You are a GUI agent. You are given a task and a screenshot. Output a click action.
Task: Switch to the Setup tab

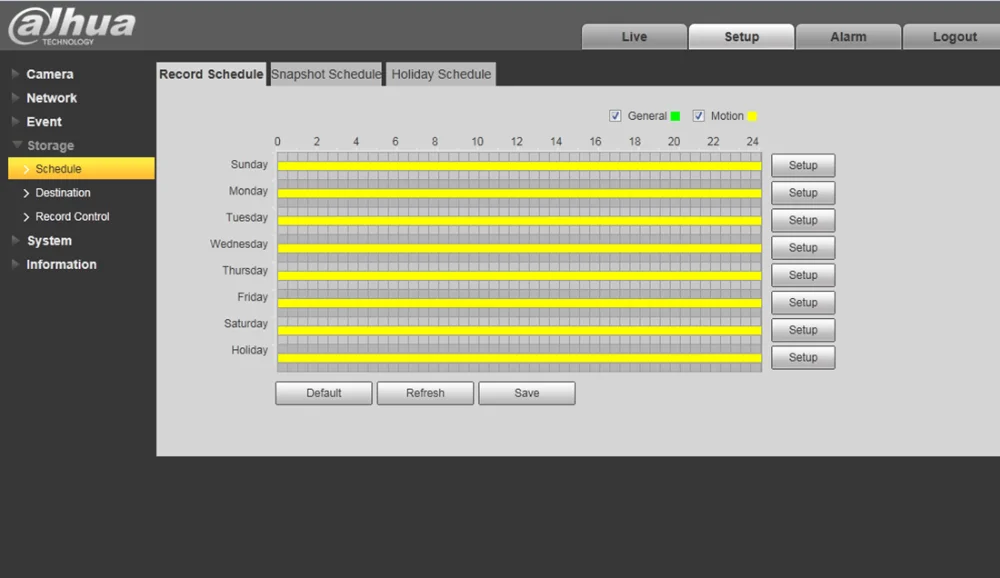[741, 36]
